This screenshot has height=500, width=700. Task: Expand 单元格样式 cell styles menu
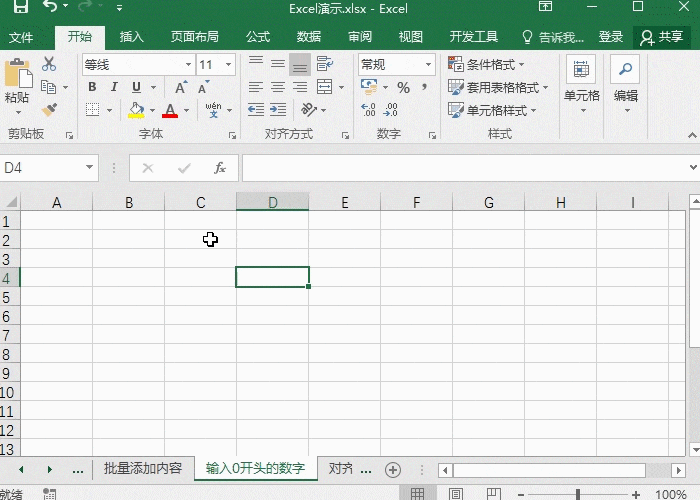[x=492, y=110]
